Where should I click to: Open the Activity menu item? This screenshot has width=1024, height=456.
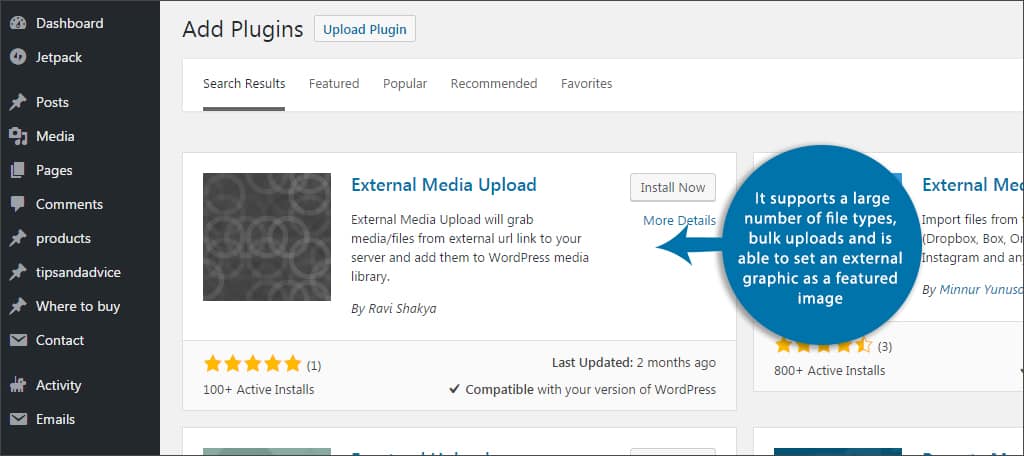(58, 385)
